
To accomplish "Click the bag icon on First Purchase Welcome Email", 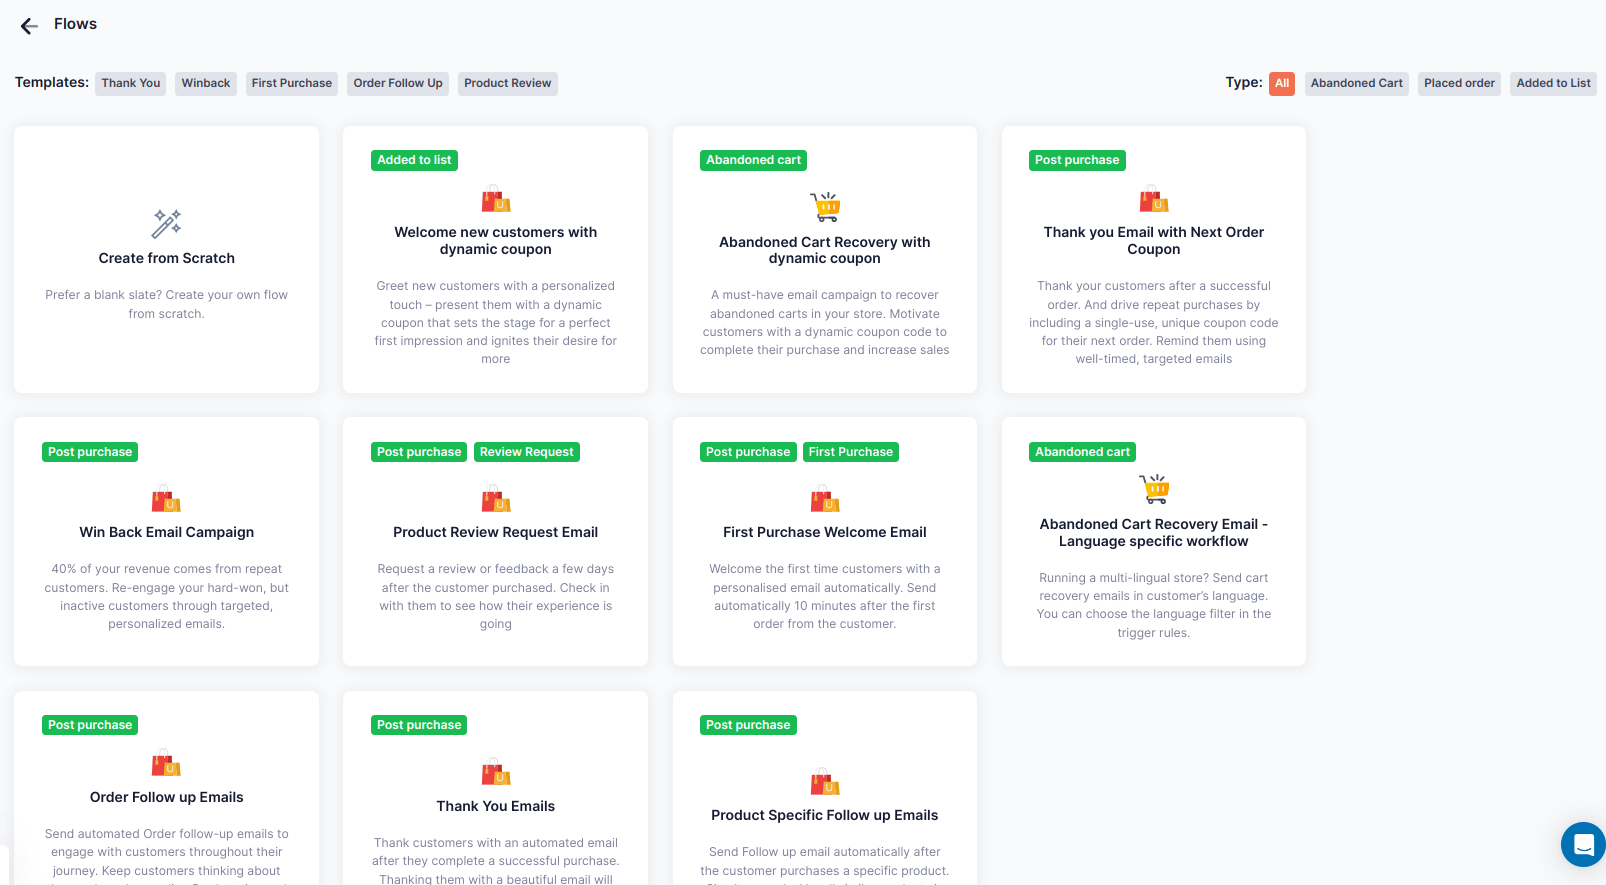I will 824,498.
